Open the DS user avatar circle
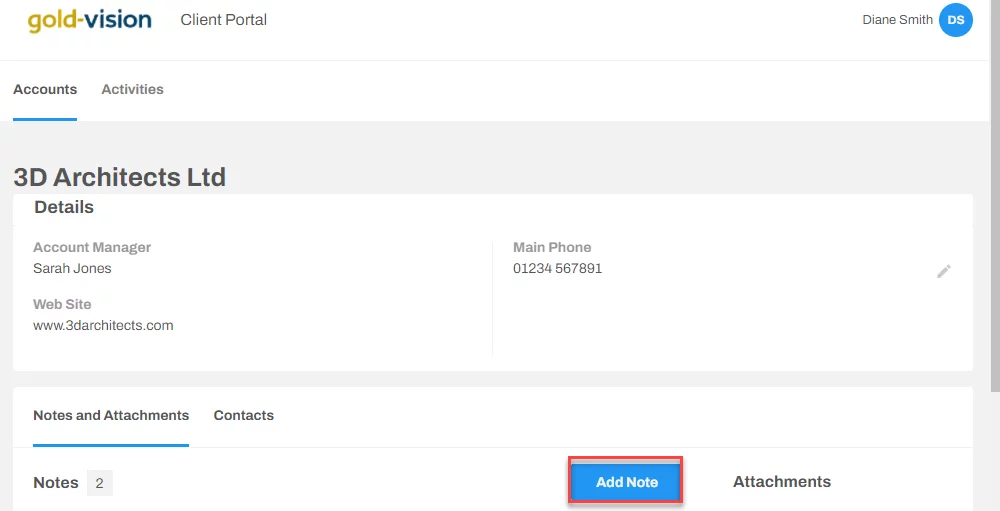 point(955,20)
